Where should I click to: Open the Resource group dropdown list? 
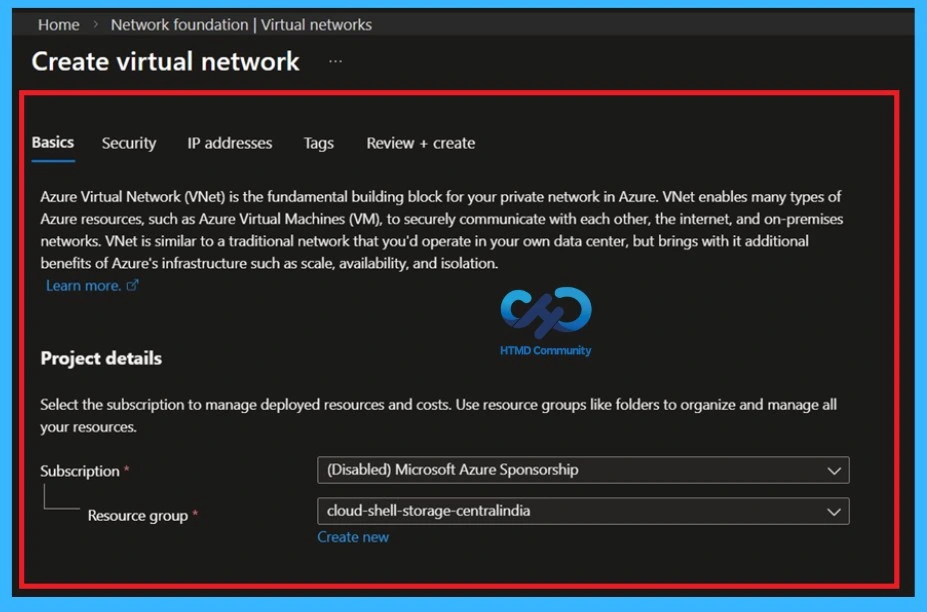pyautogui.click(x=583, y=512)
